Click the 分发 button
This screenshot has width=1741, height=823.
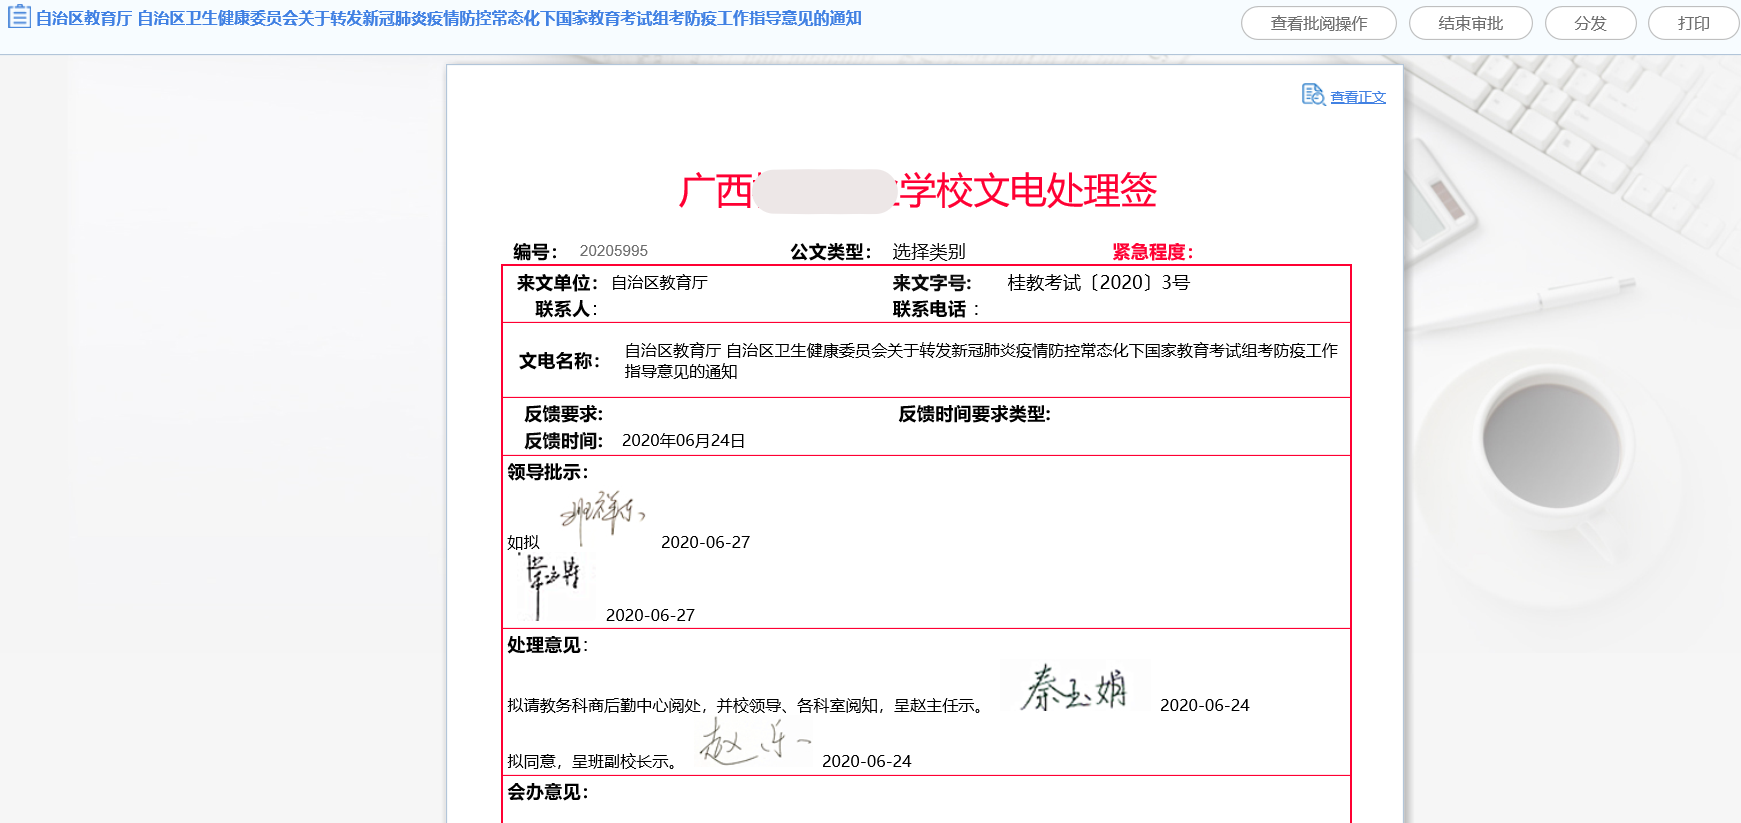click(x=1589, y=23)
